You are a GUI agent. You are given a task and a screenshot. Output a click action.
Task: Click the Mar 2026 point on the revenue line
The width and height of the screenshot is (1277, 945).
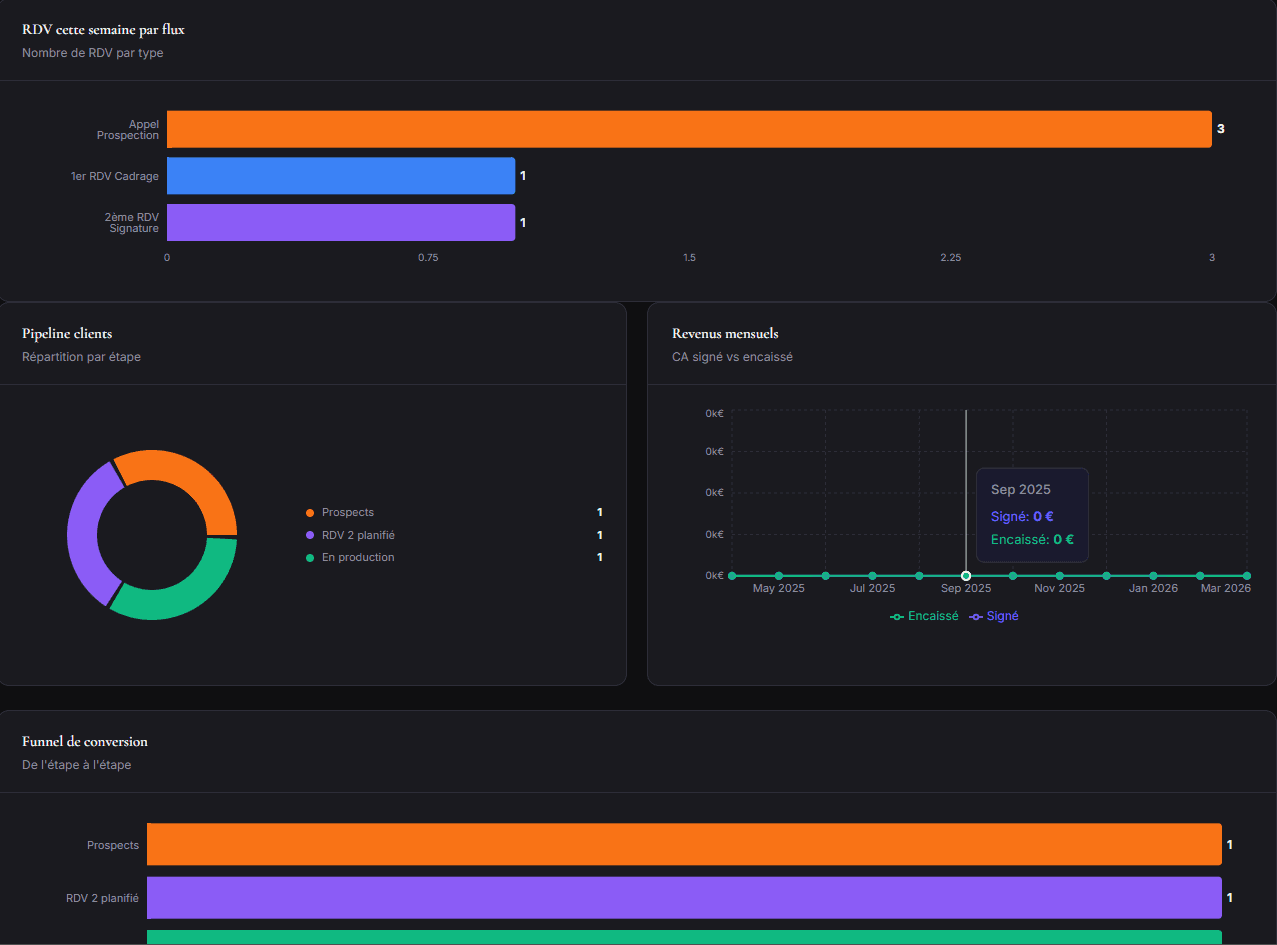click(x=1246, y=575)
